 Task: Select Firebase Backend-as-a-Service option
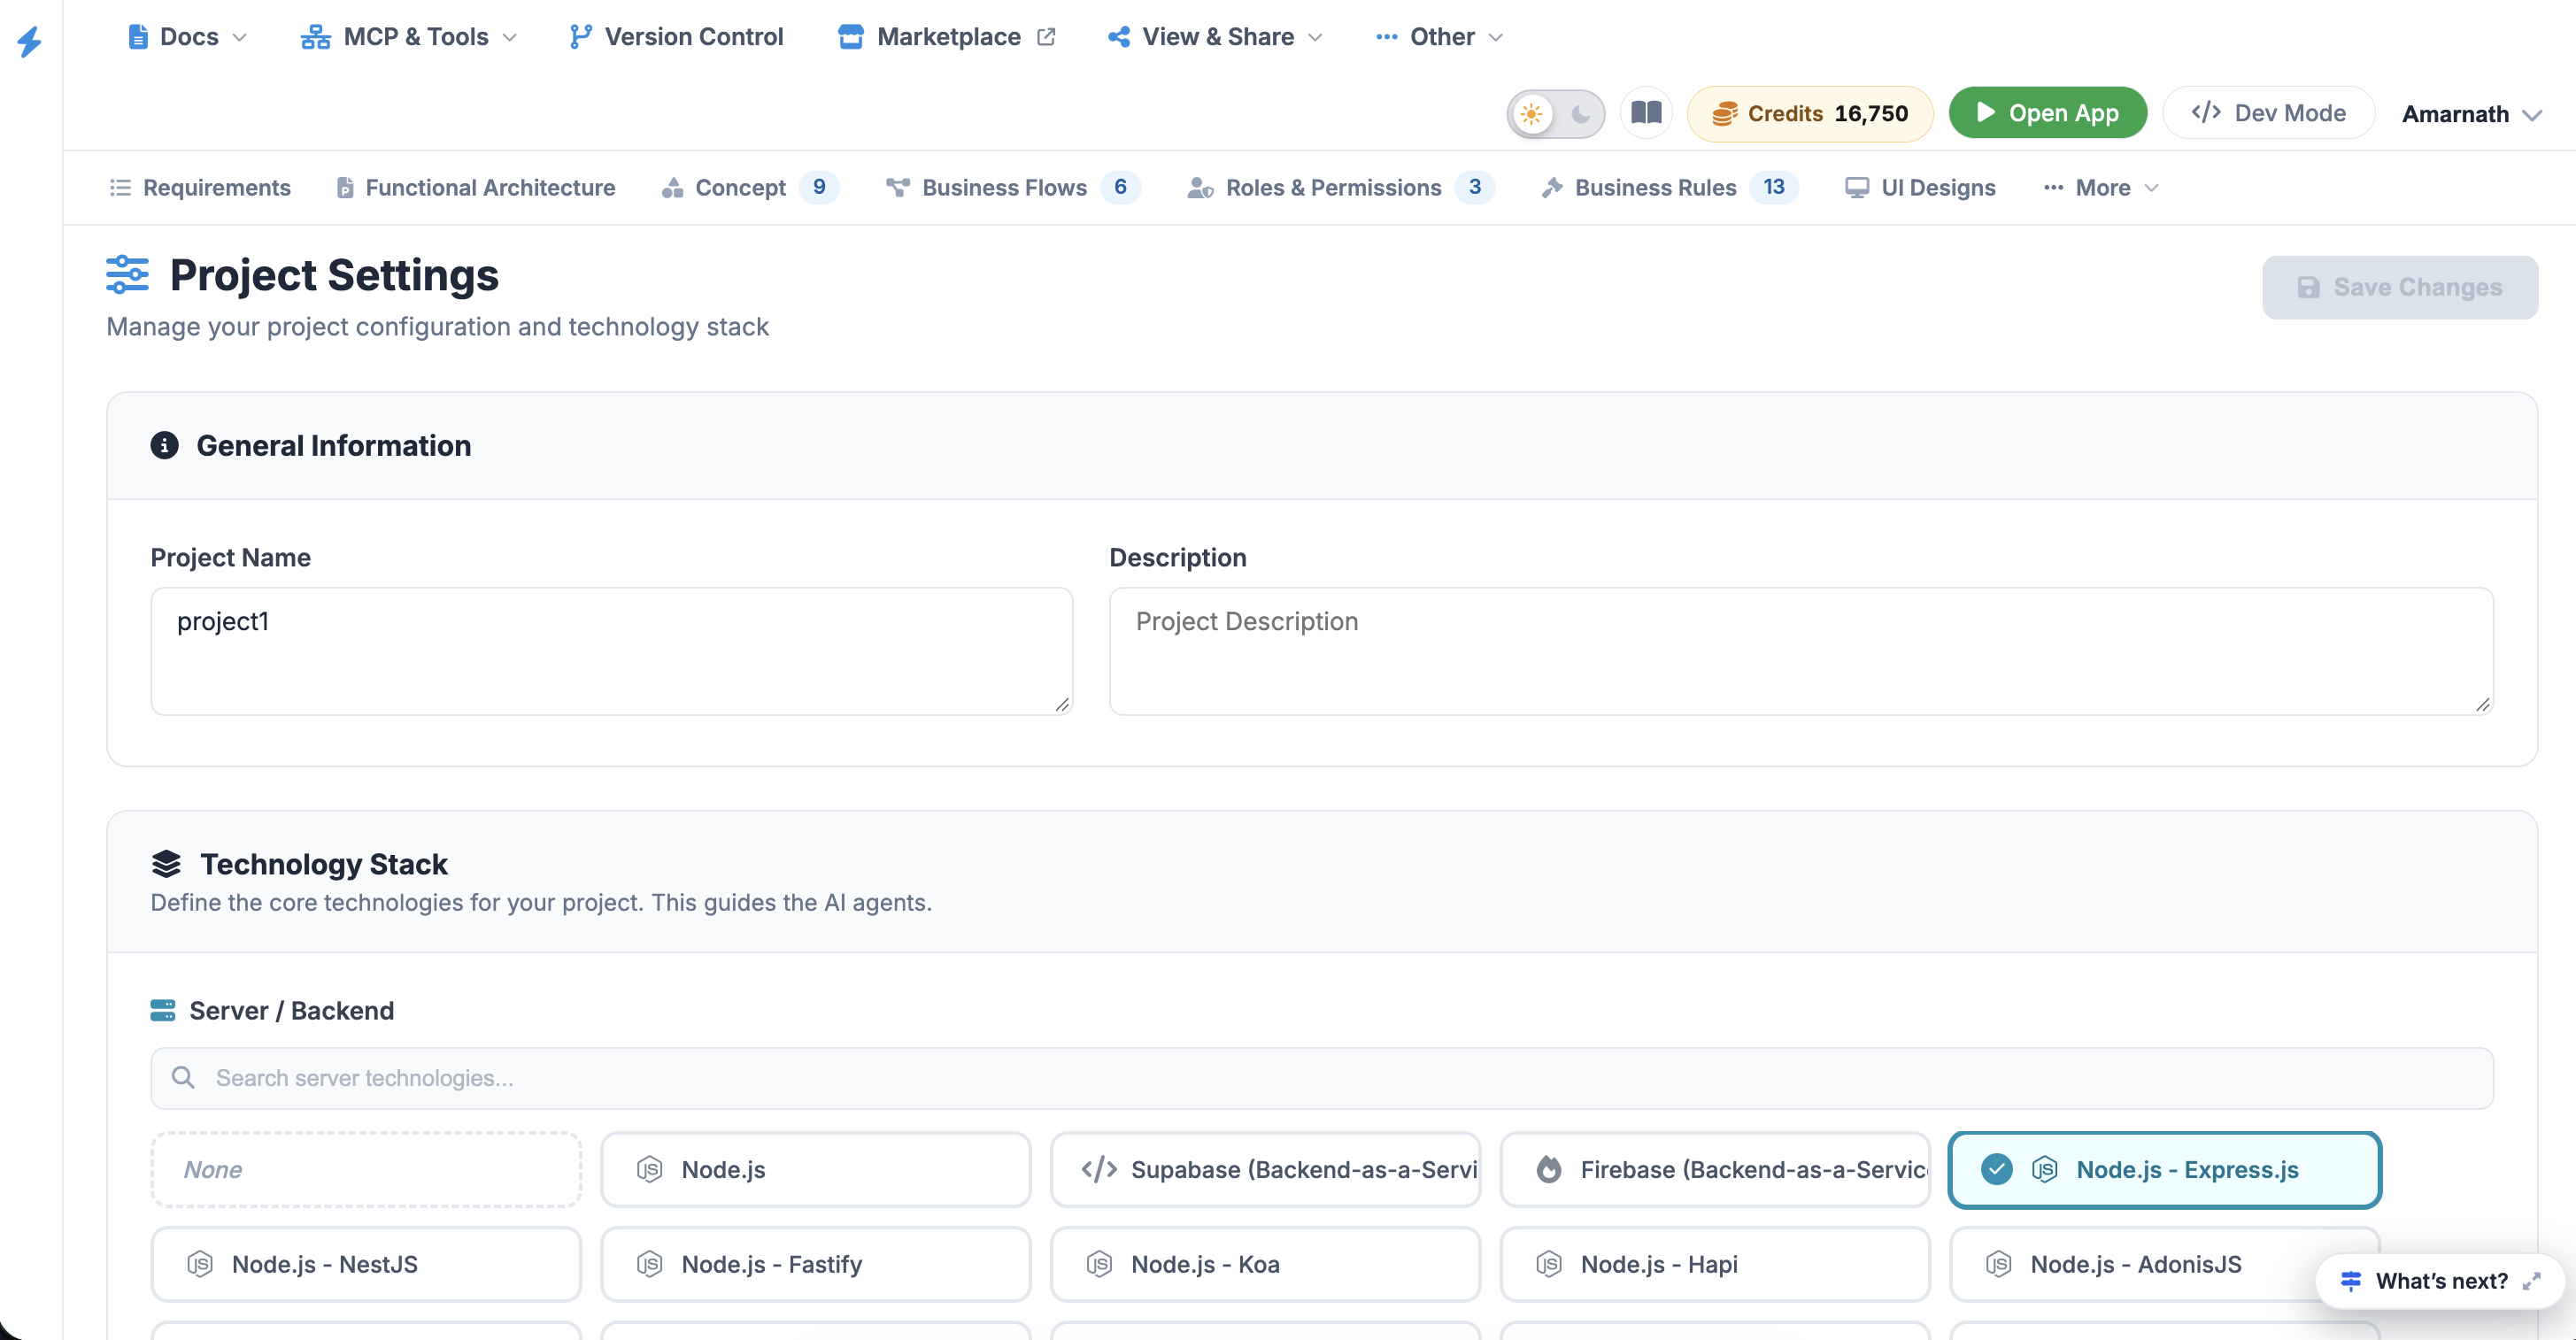1715,1169
